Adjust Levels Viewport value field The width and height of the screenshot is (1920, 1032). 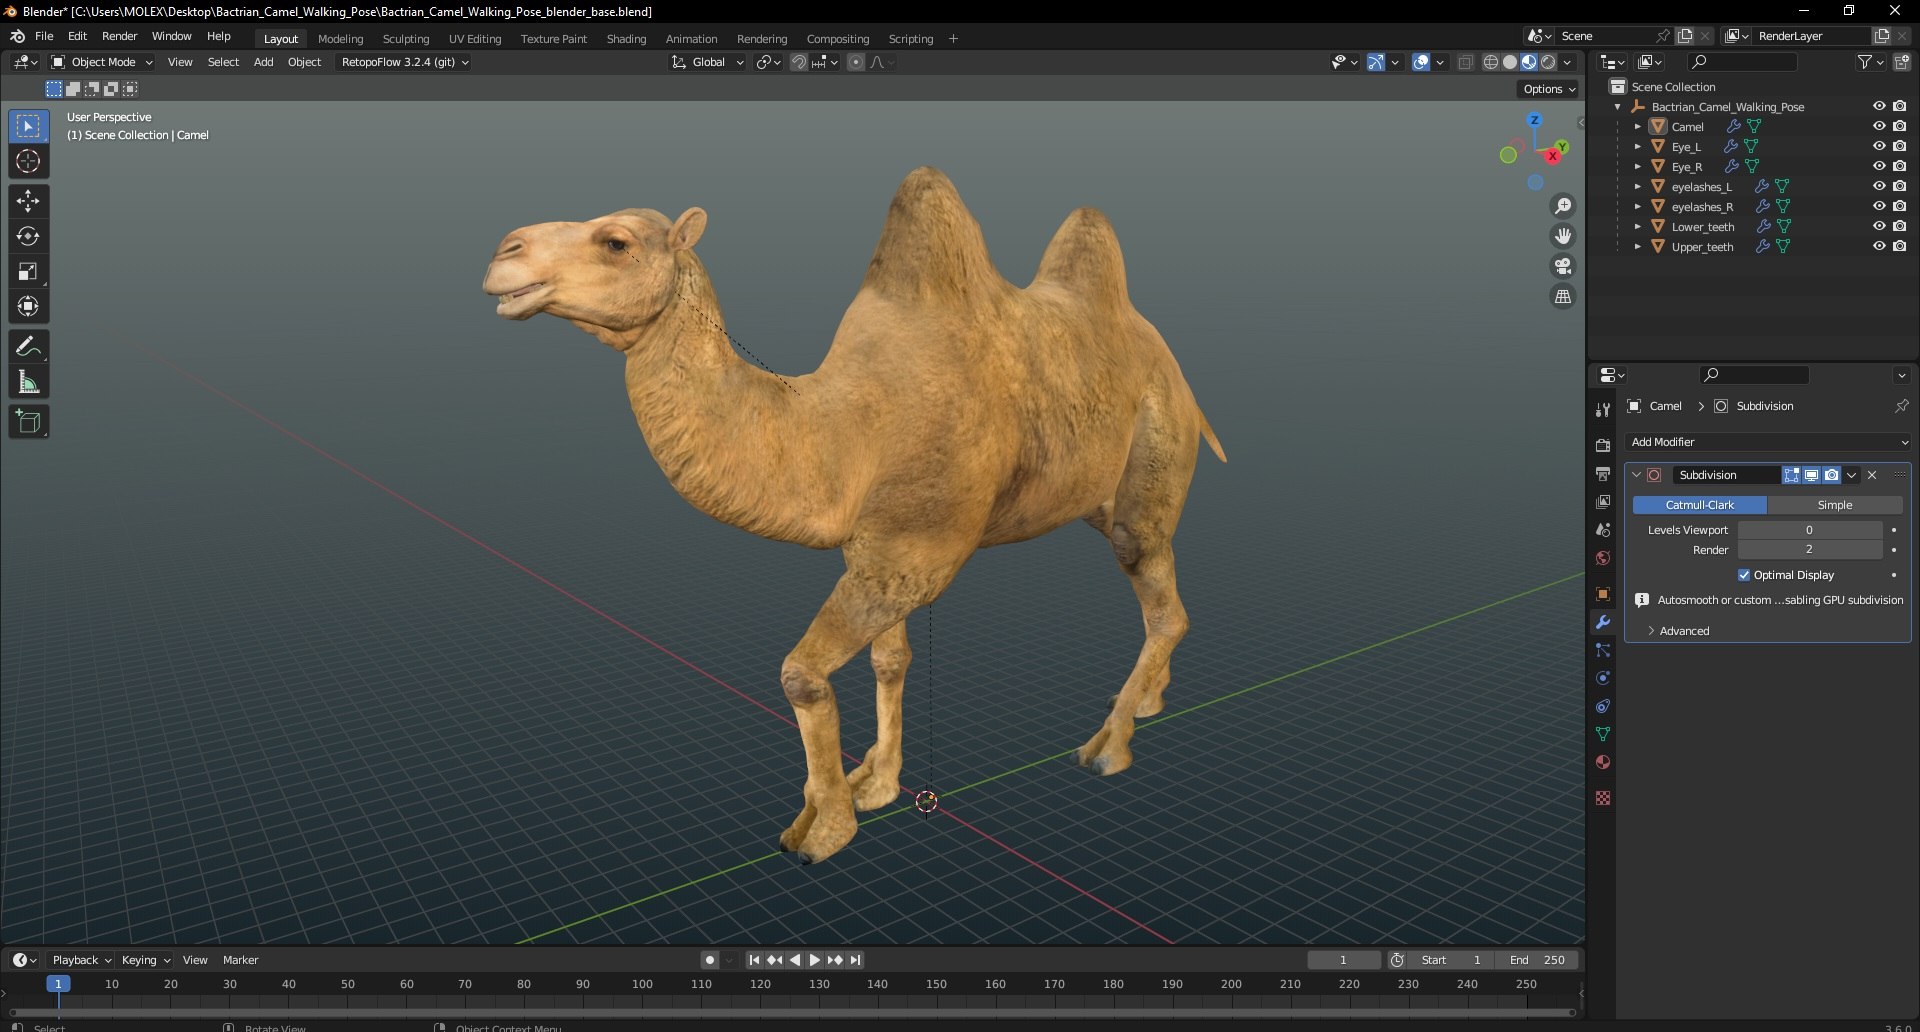1809,530
